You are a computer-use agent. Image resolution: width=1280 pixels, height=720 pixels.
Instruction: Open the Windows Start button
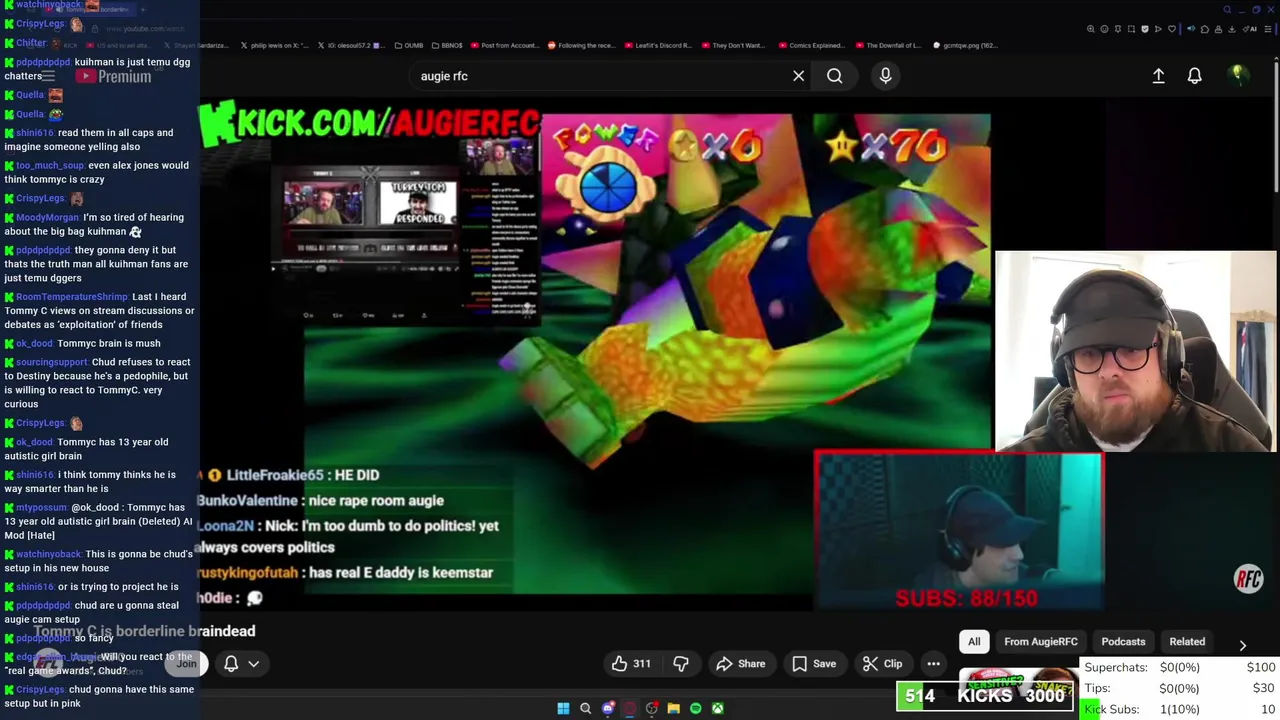[x=563, y=709]
